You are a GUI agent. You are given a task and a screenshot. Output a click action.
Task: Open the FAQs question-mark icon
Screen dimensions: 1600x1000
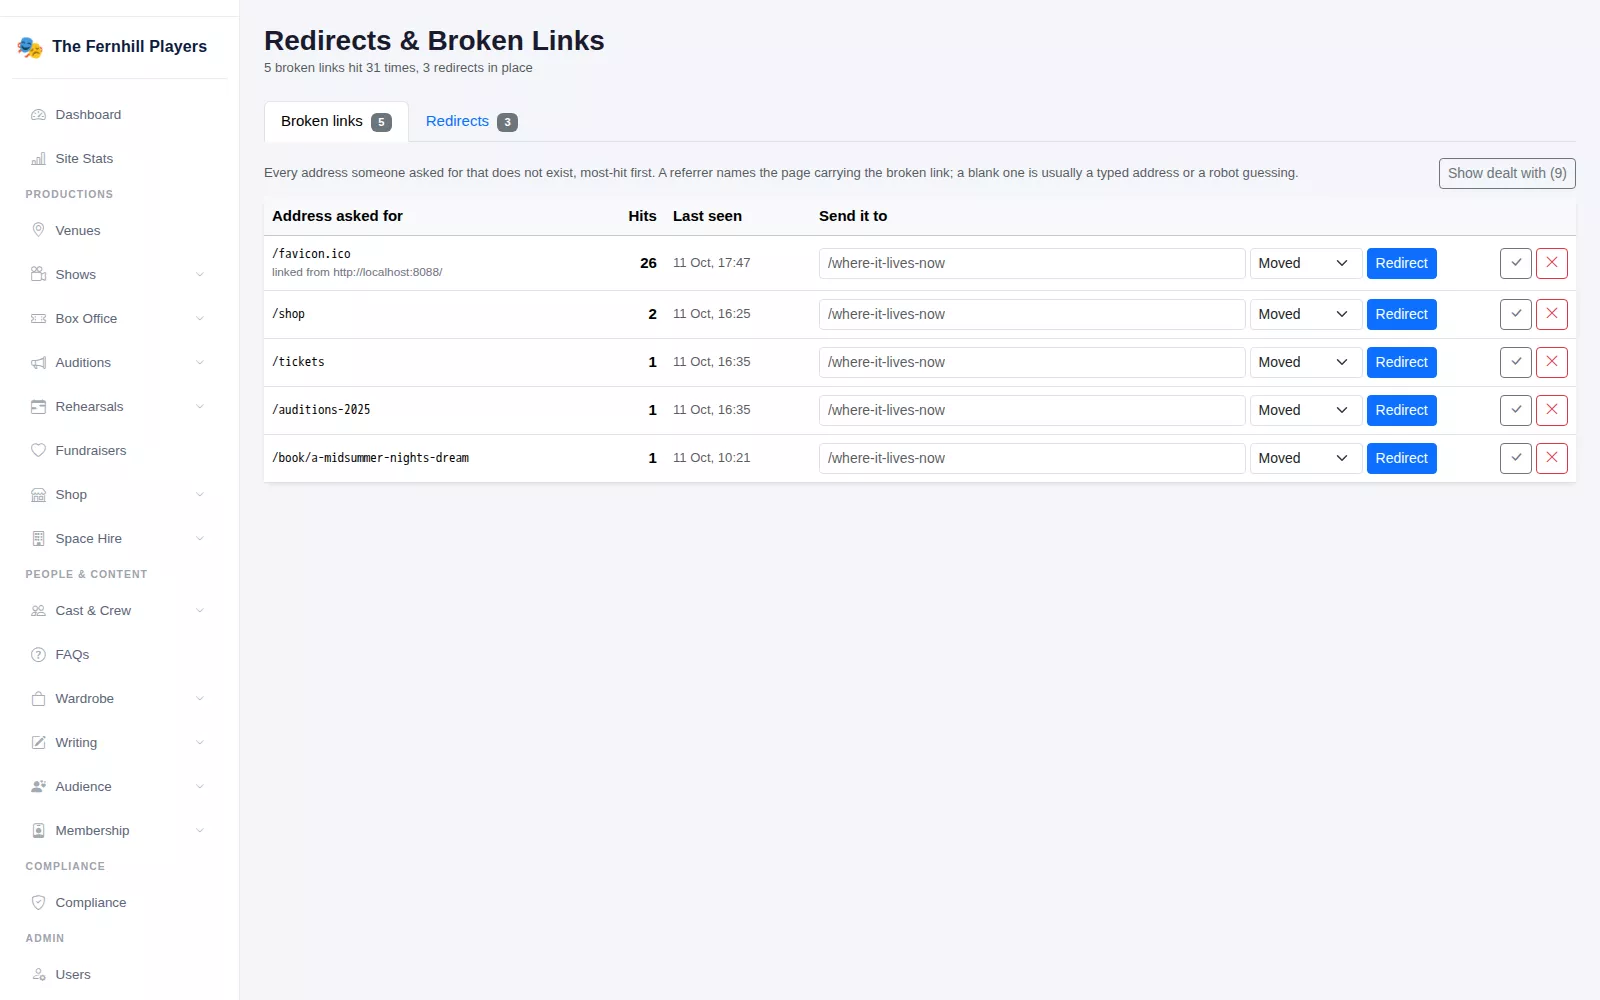click(x=38, y=654)
